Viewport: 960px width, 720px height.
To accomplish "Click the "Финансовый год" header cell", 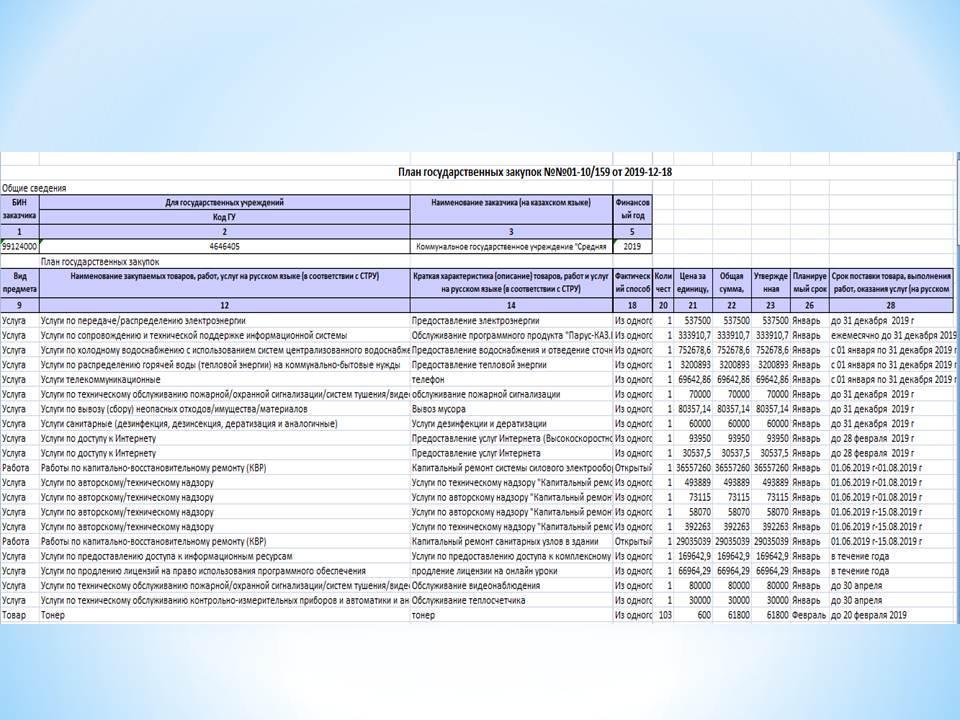I will coord(632,209).
